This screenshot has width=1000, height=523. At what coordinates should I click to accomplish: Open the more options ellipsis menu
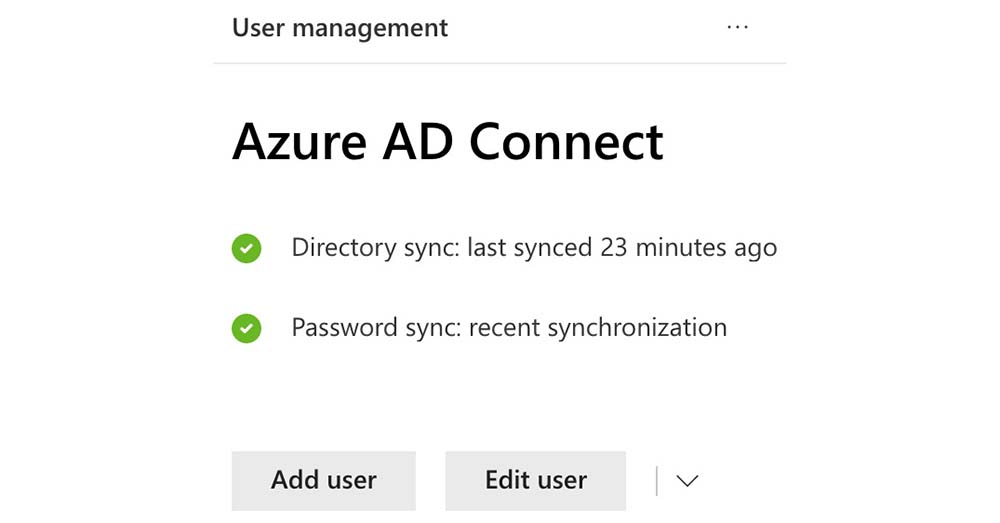[737, 28]
